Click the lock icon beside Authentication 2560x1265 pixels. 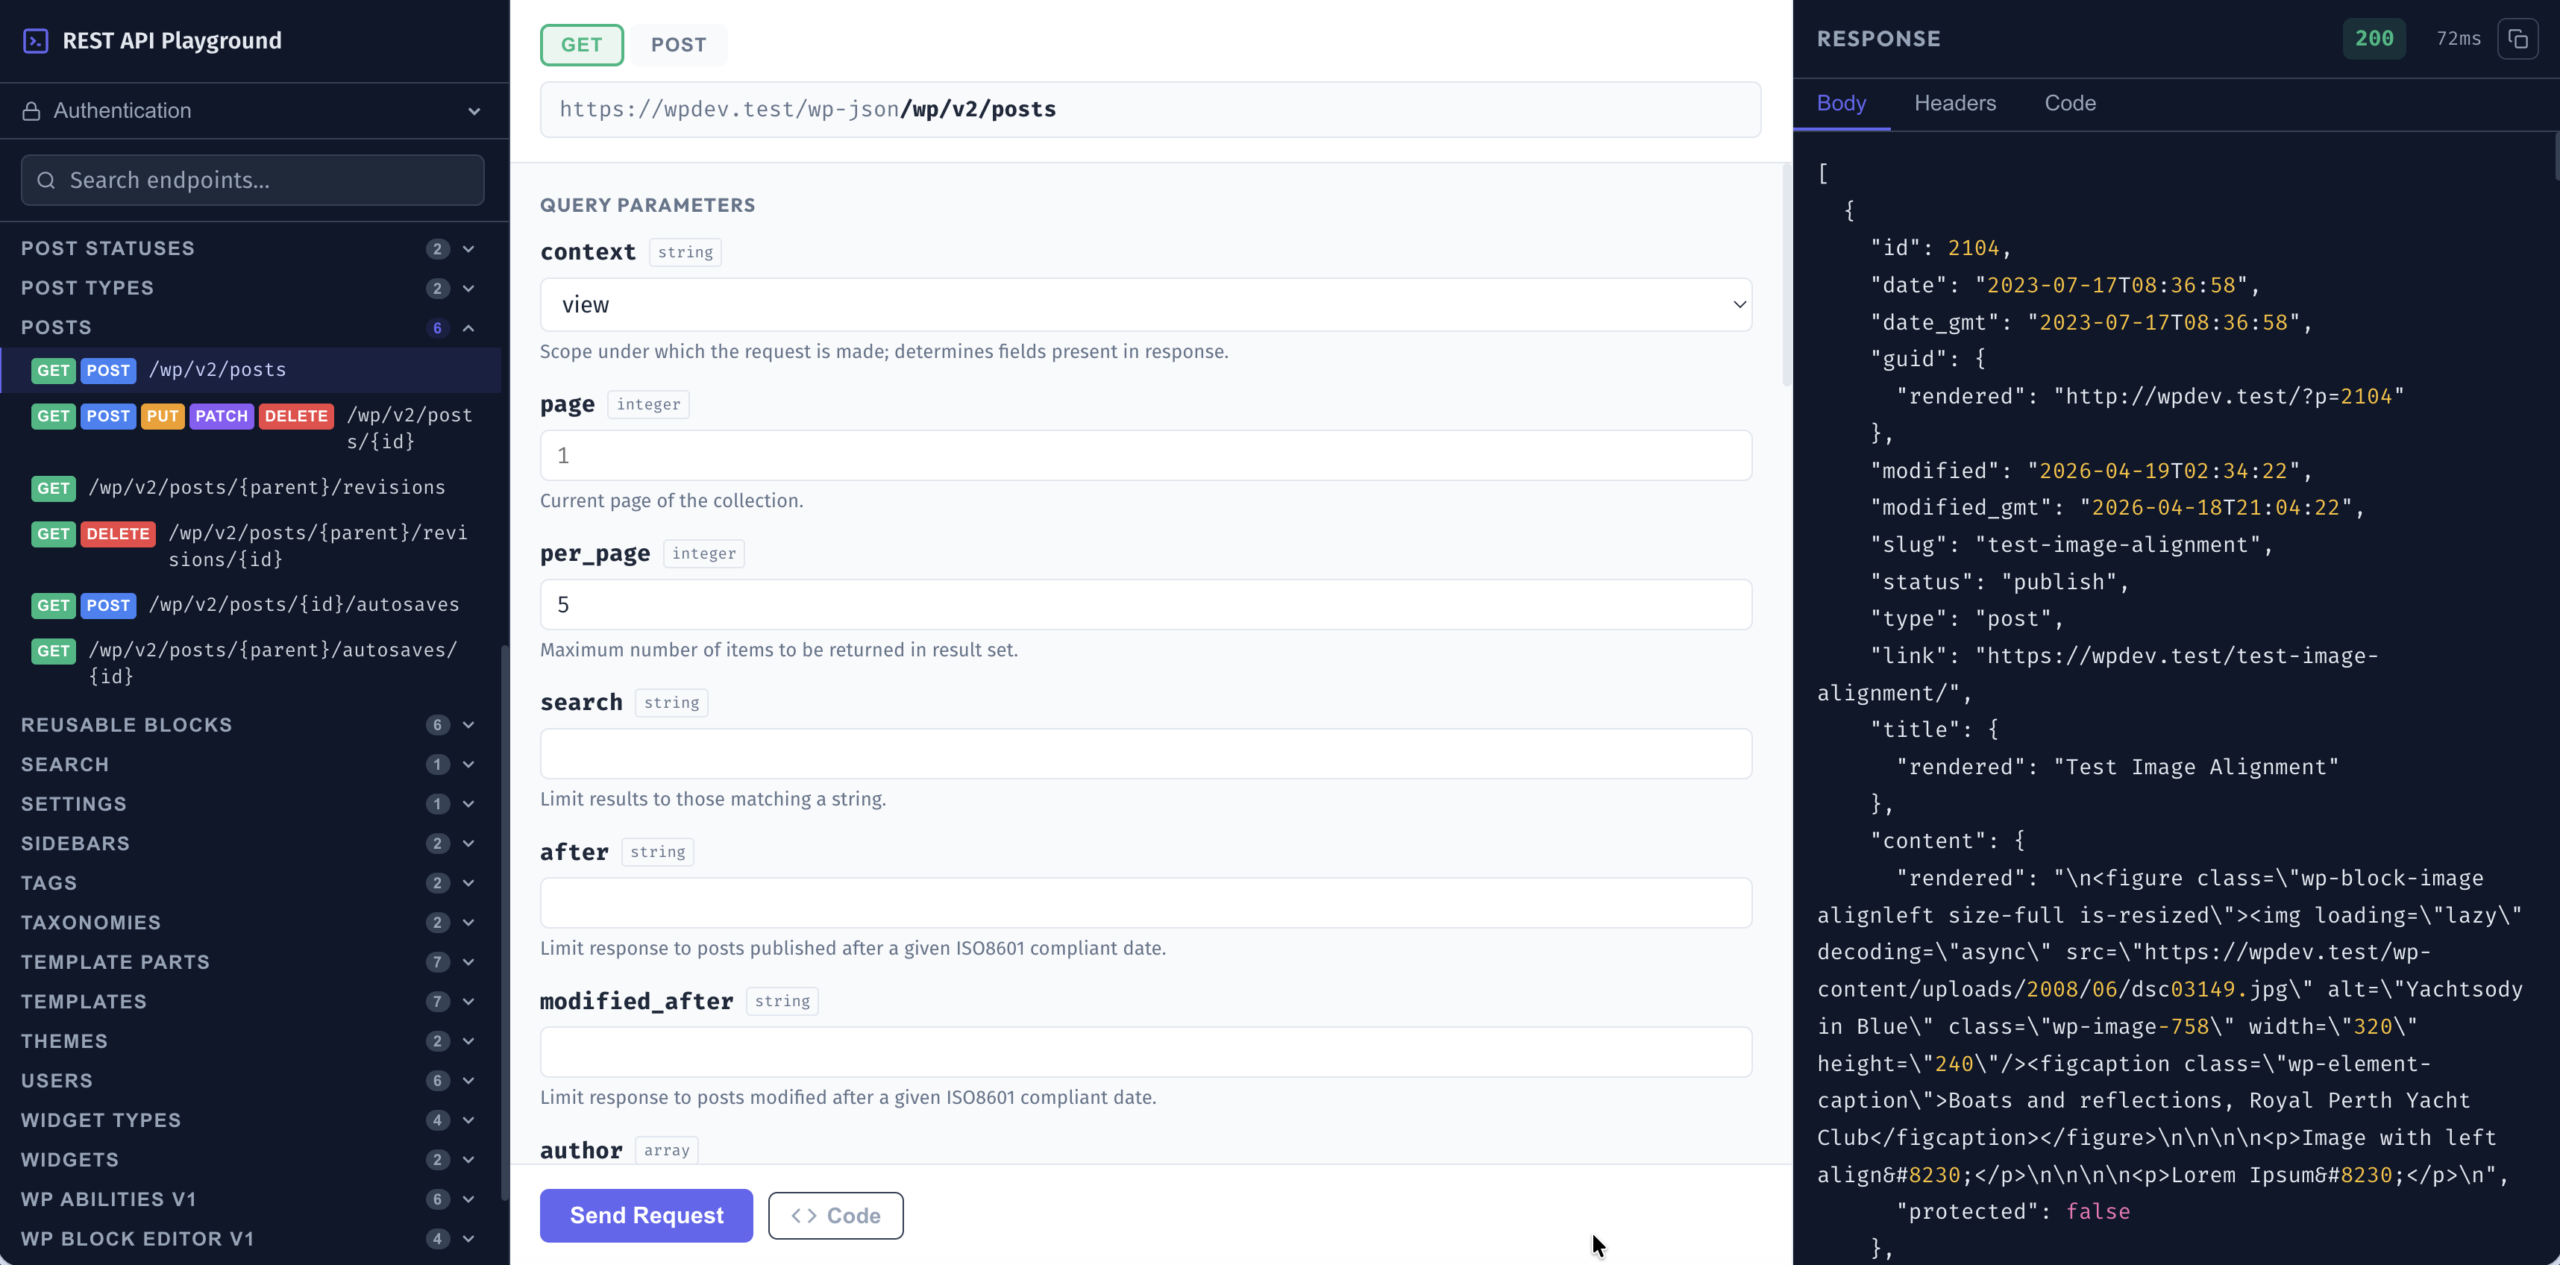click(x=31, y=110)
